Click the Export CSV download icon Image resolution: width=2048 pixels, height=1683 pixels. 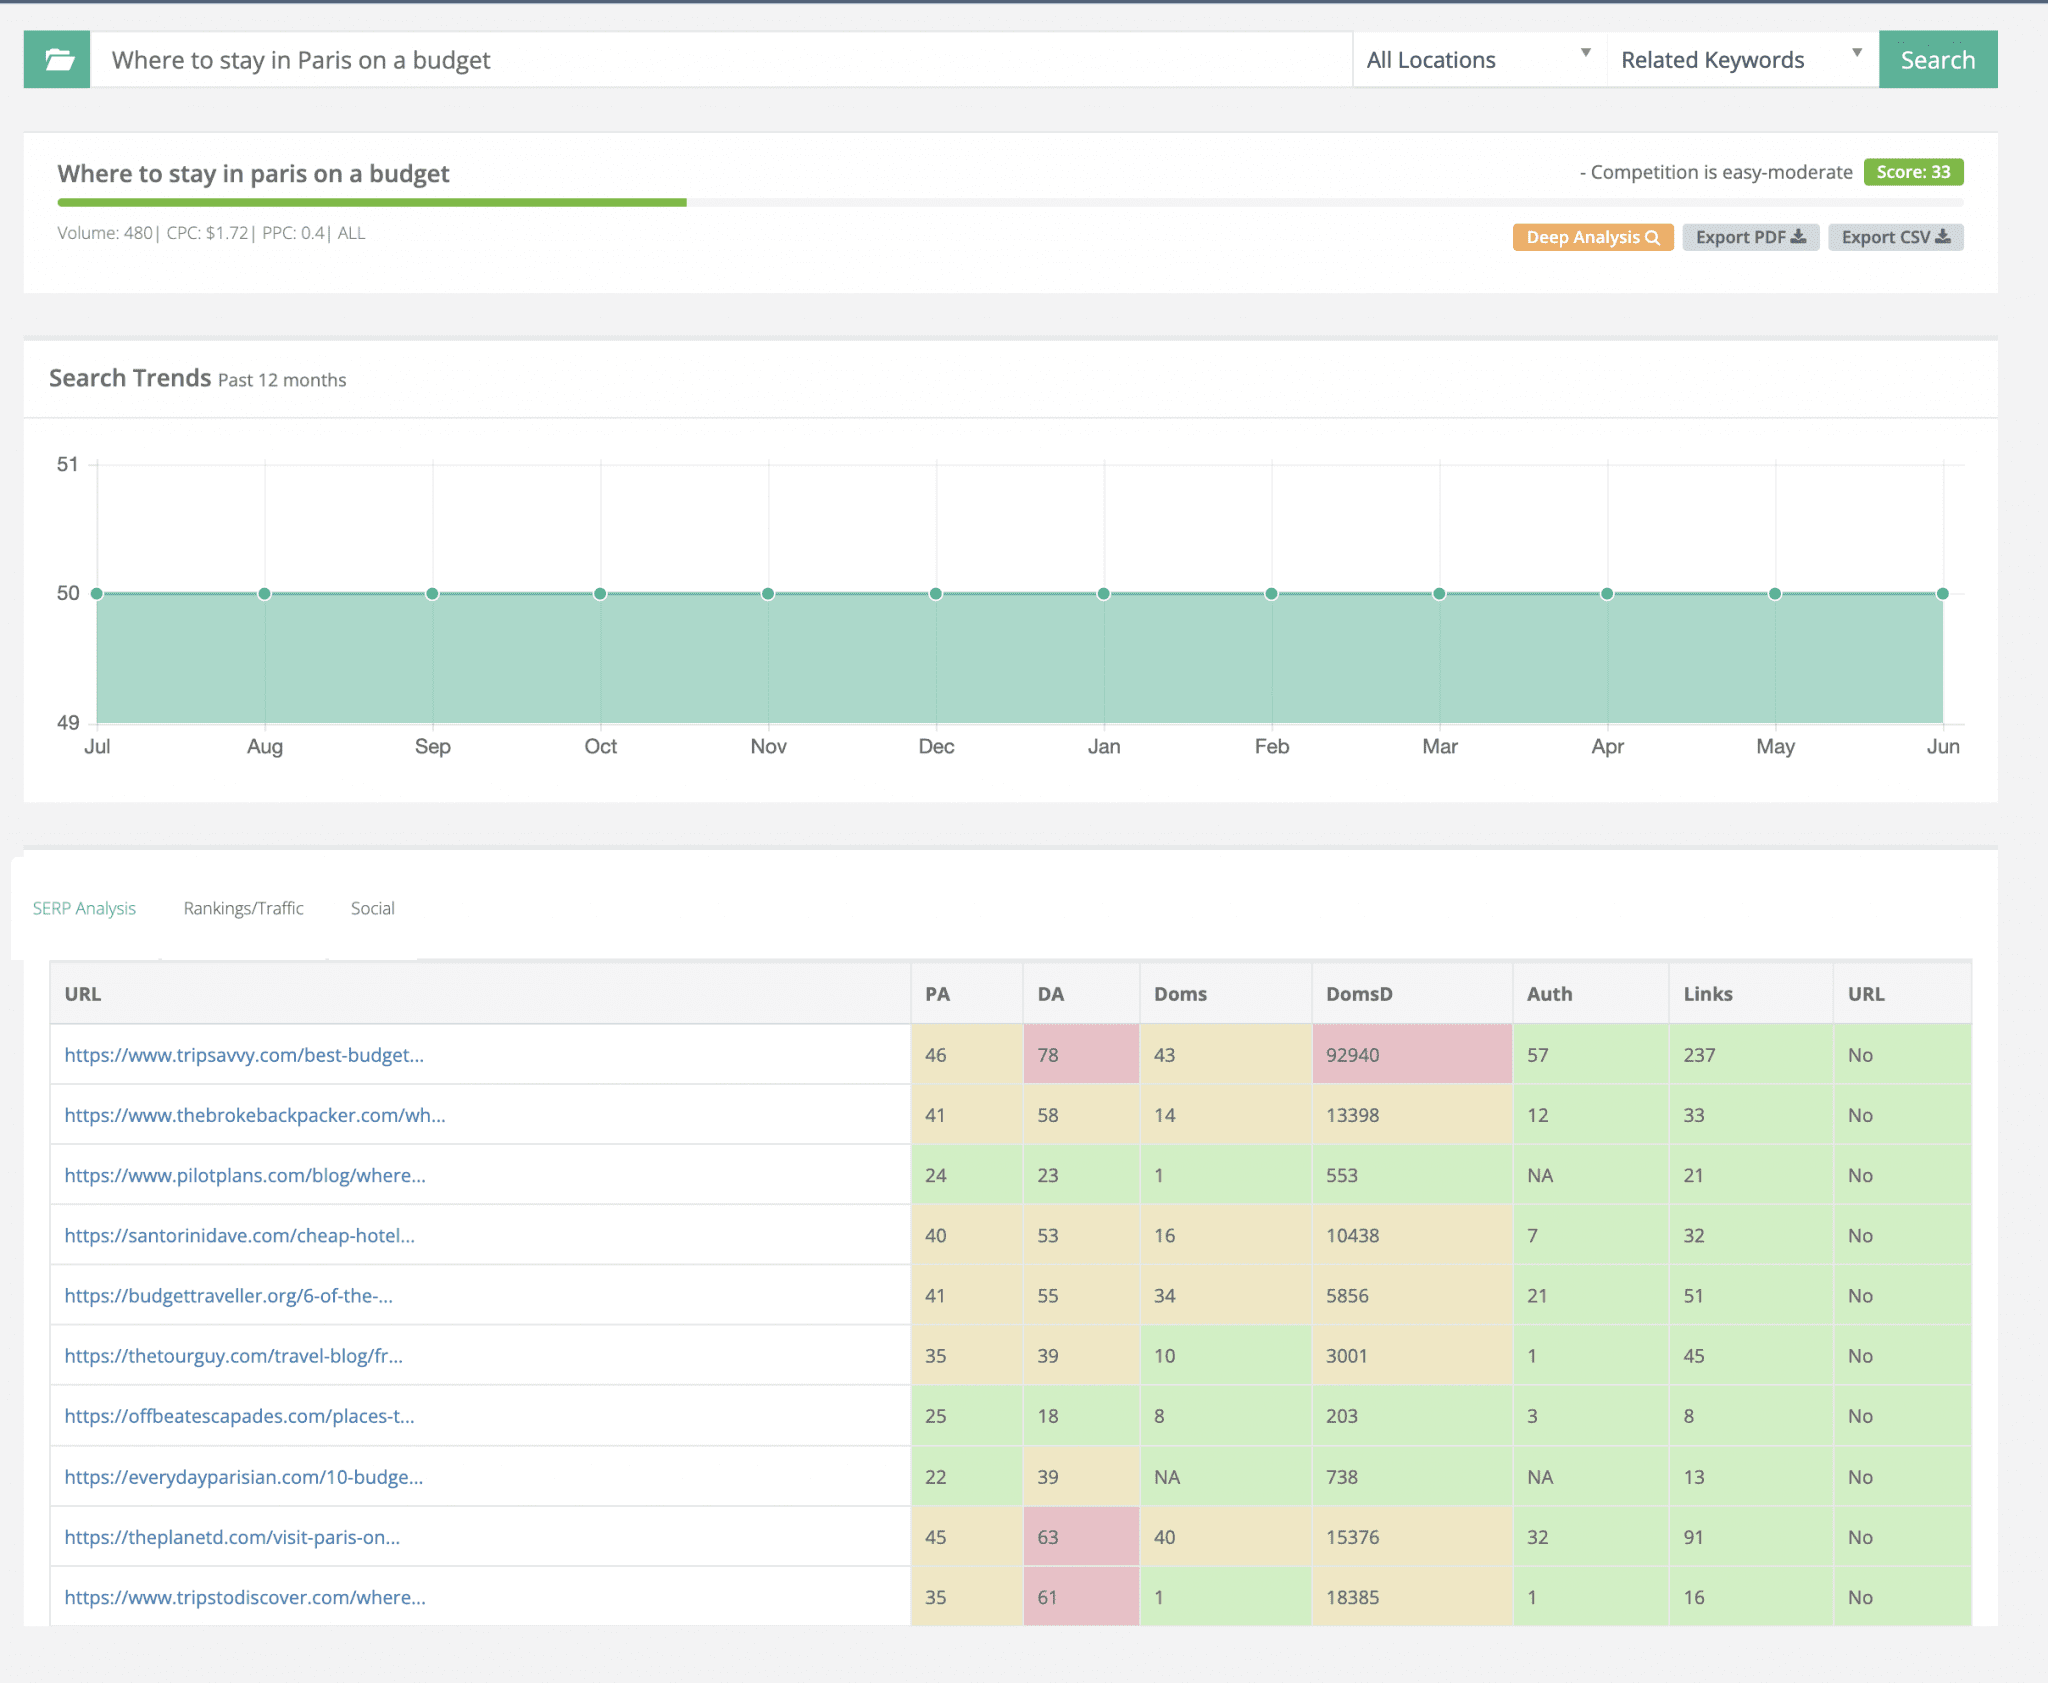(1943, 237)
